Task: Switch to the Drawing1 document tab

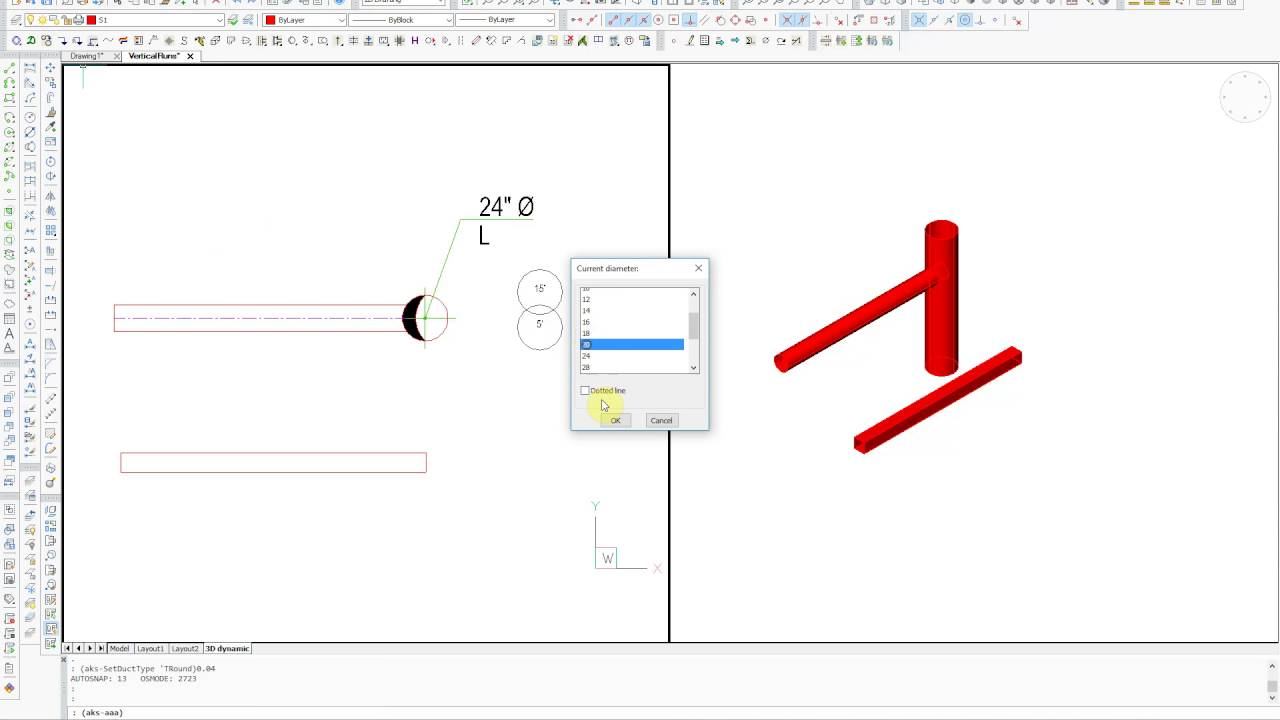Action: (x=86, y=56)
